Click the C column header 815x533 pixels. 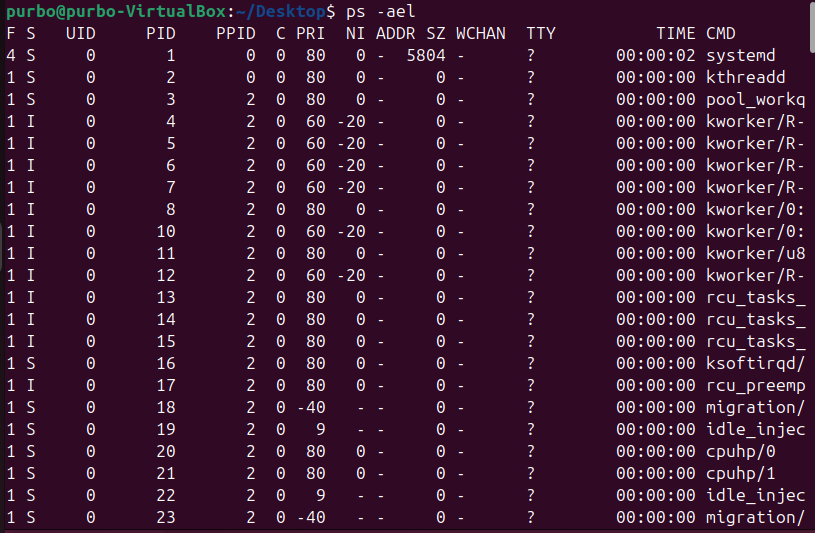pyautogui.click(x=281, y=33)
